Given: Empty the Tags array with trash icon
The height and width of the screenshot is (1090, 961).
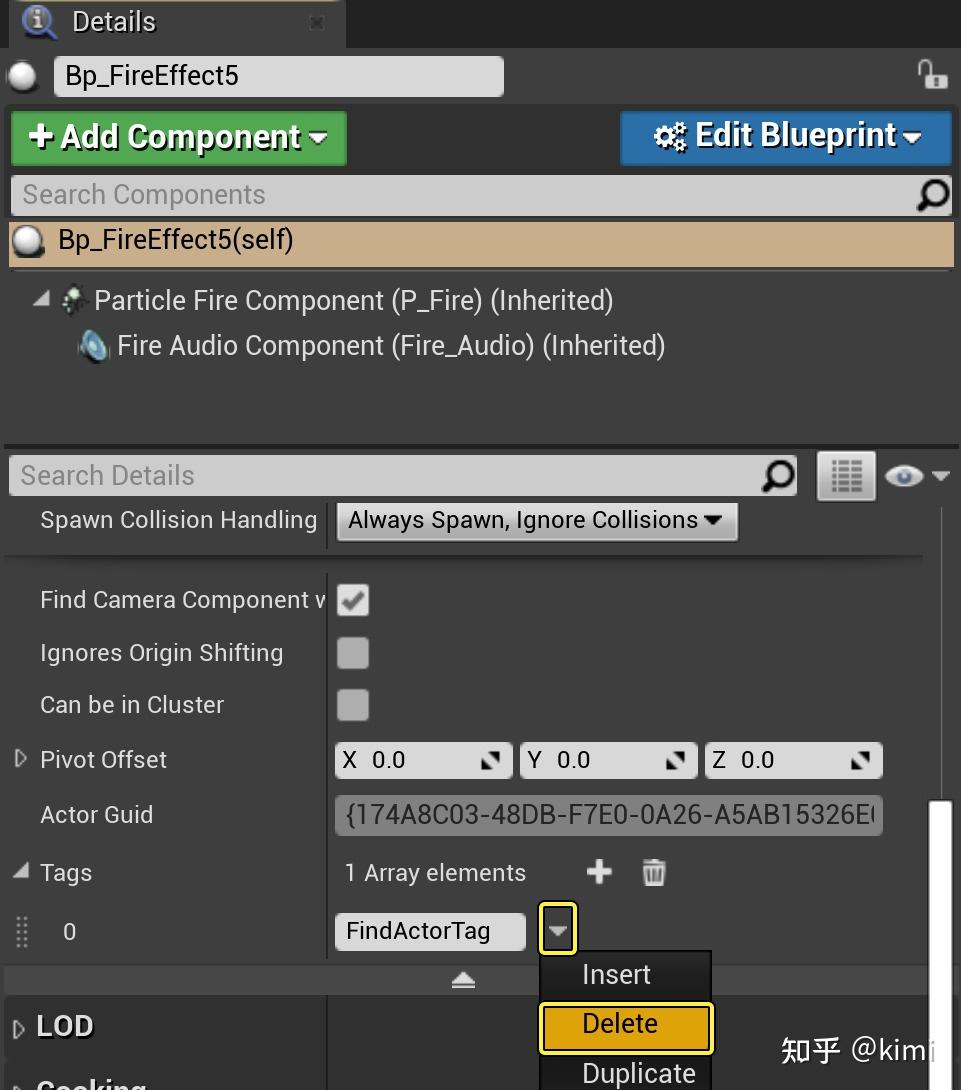Looking at the screenshot, I should (x=654, y=872).
